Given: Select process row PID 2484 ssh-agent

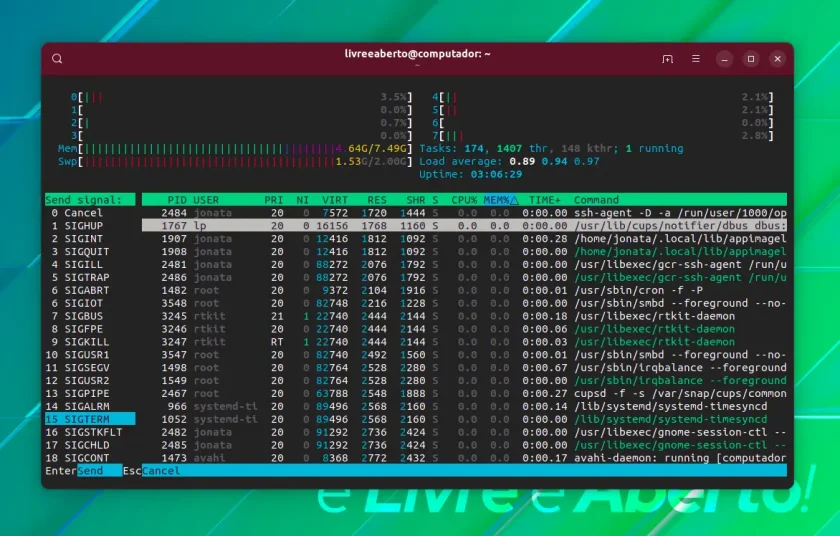Looking at the screenshot, I should 464,213.
